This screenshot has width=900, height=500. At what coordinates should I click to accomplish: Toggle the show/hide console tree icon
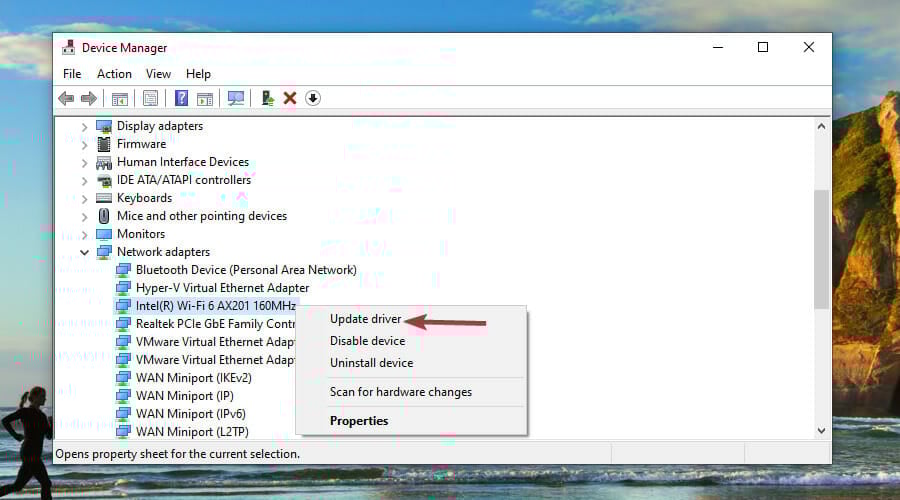(x=119, y=99)
